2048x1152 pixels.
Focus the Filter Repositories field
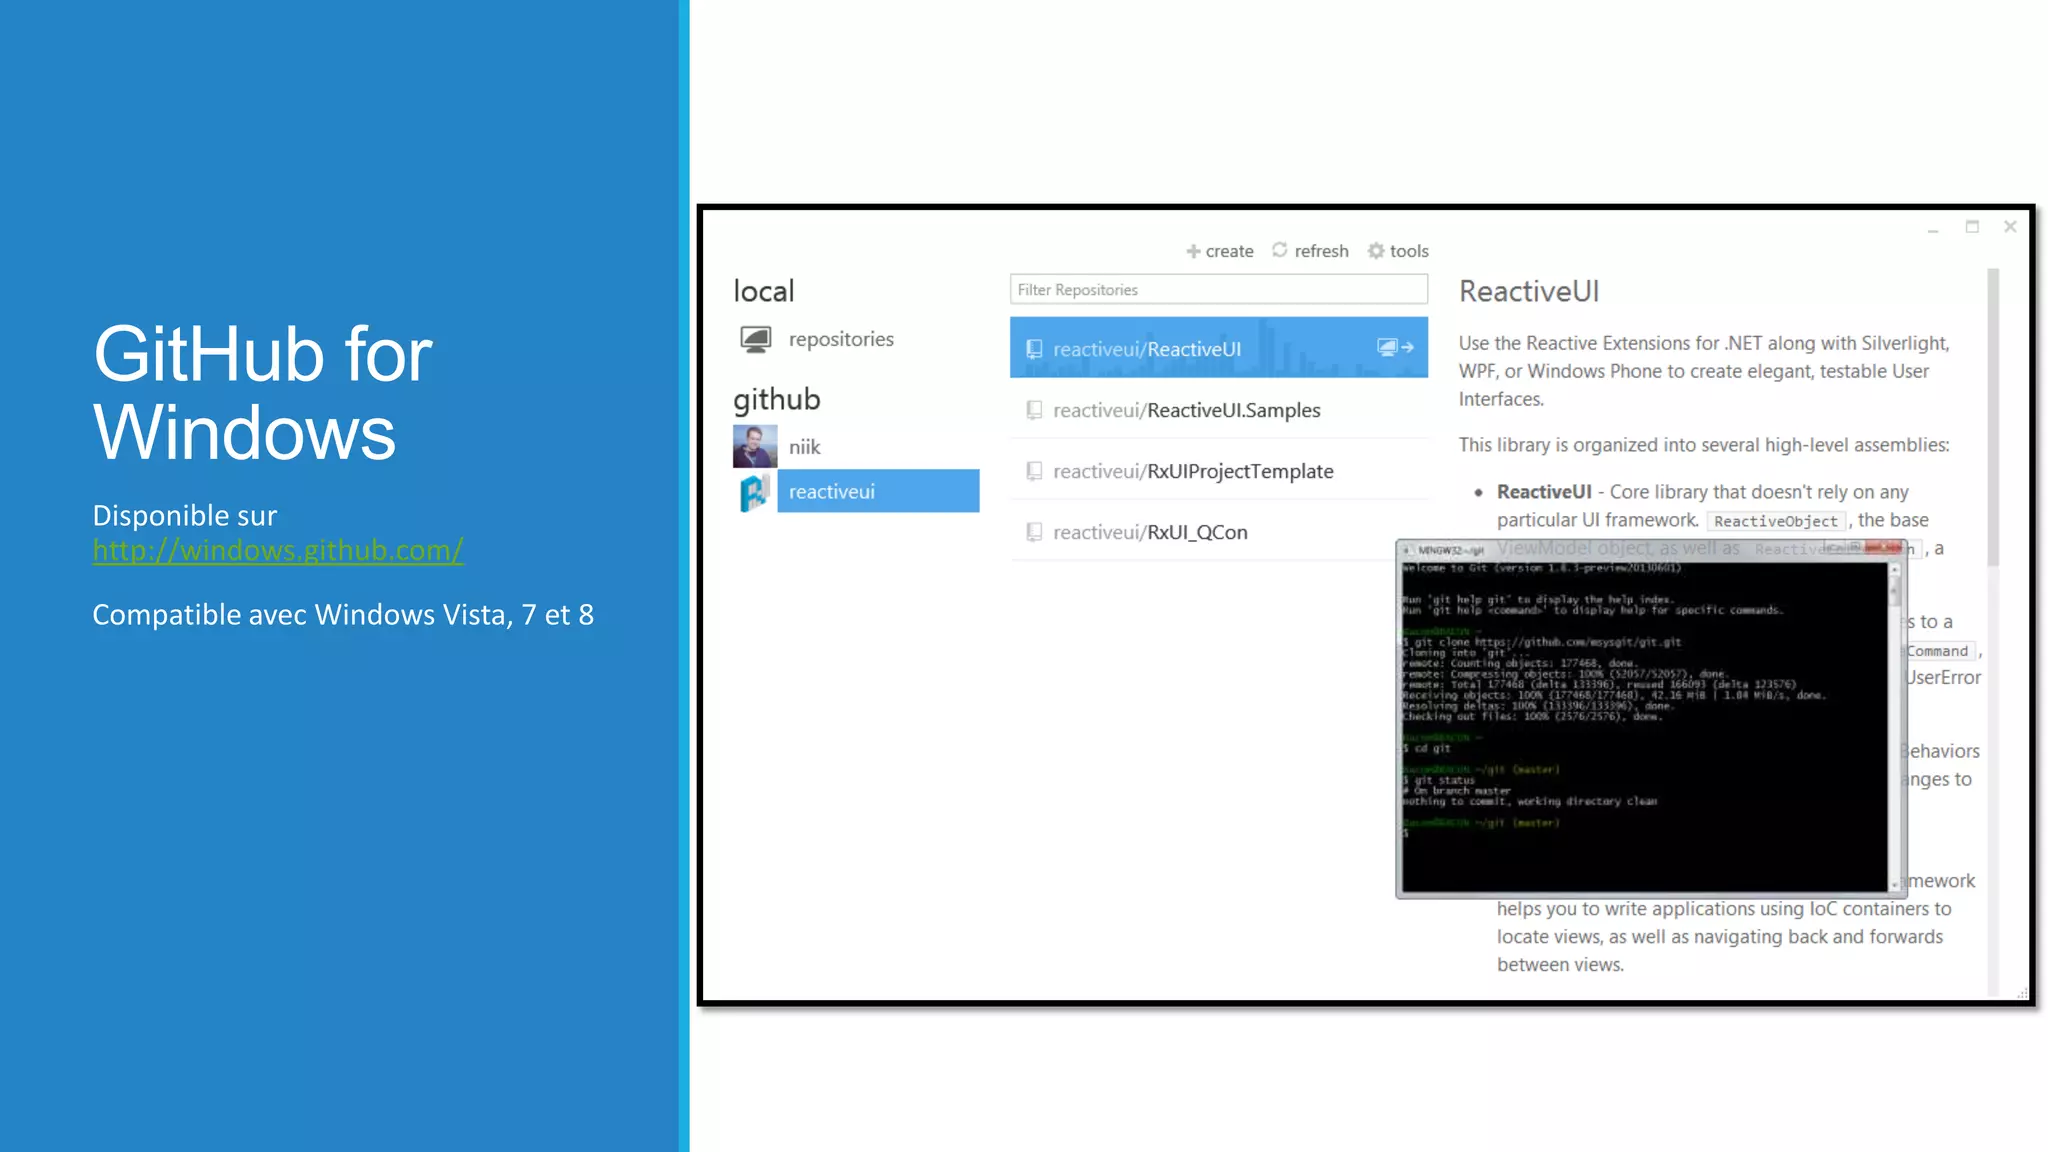pyautogui.click(x=1219, y=289)
